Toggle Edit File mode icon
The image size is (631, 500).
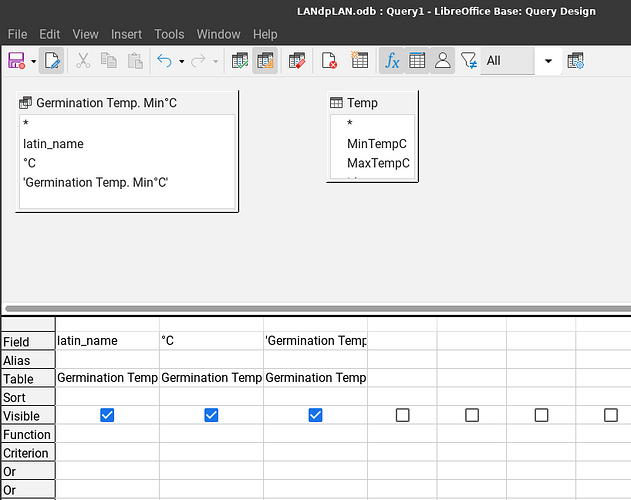pos(52,61)
